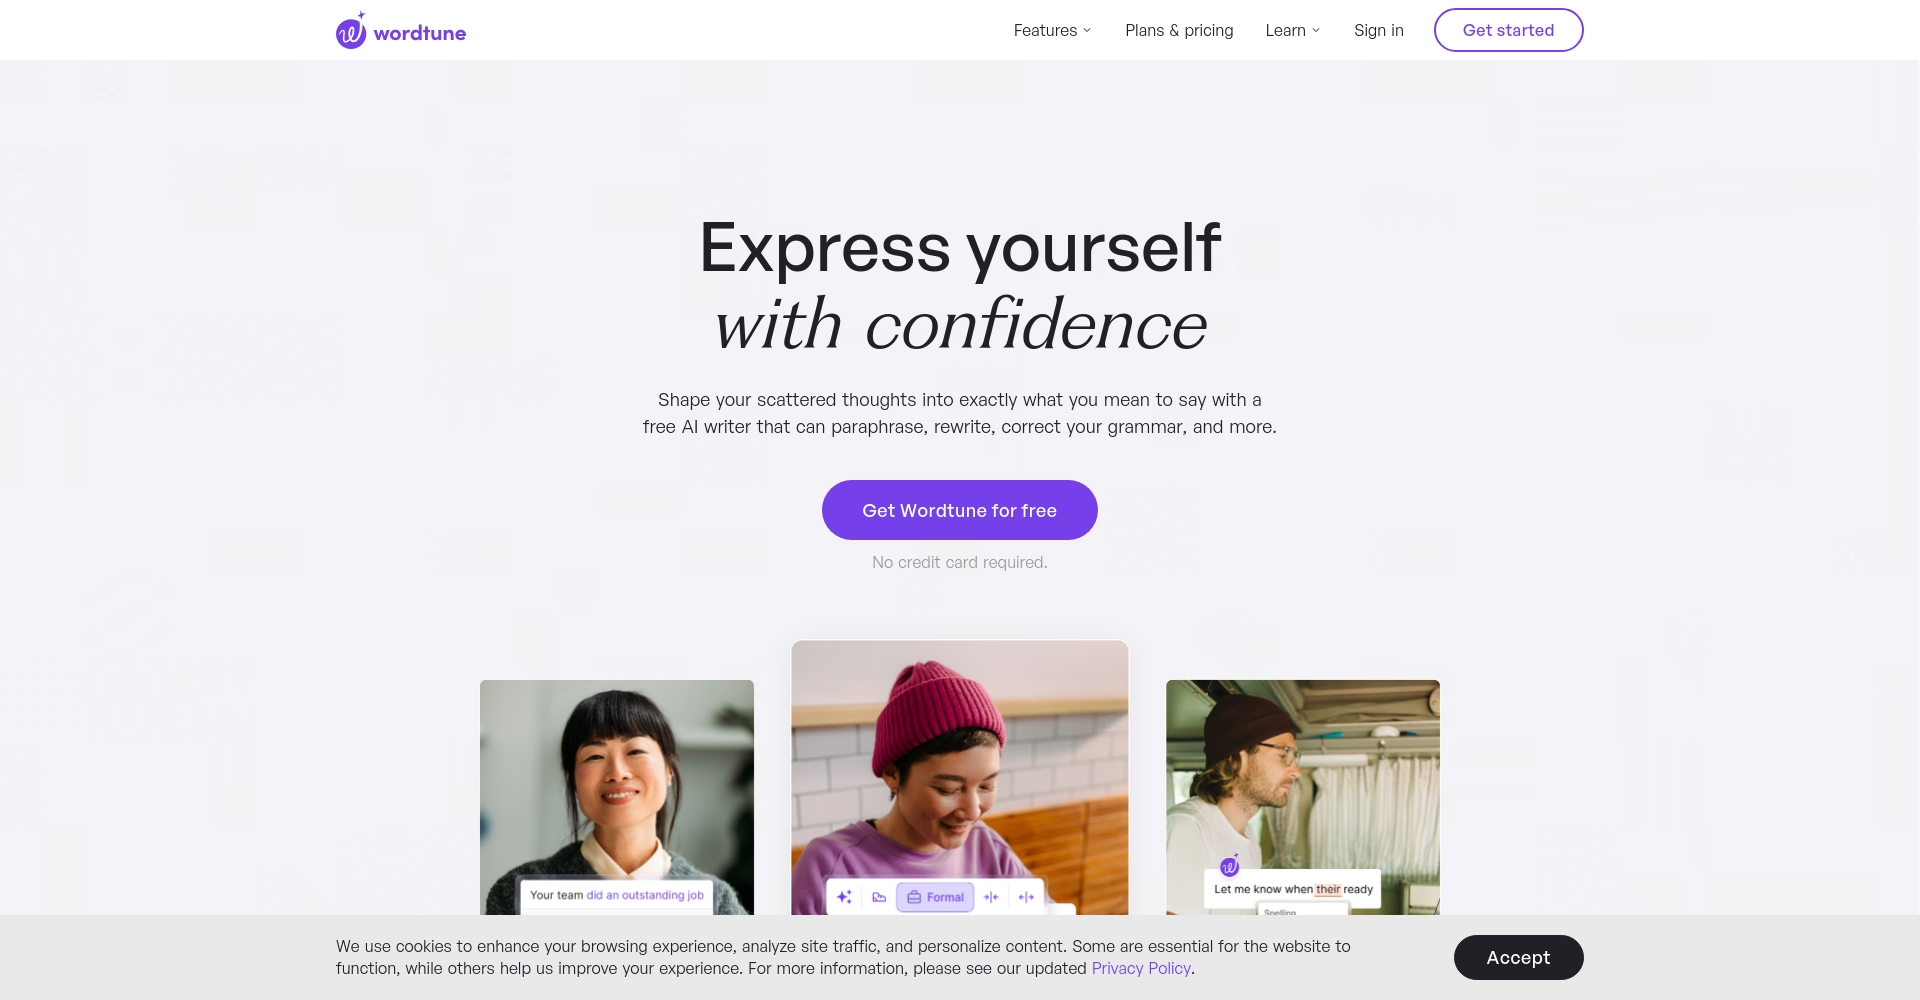1920x1000 pixels.
Task: Open the photo of woman in pink beanie
Action: (959, 778)
